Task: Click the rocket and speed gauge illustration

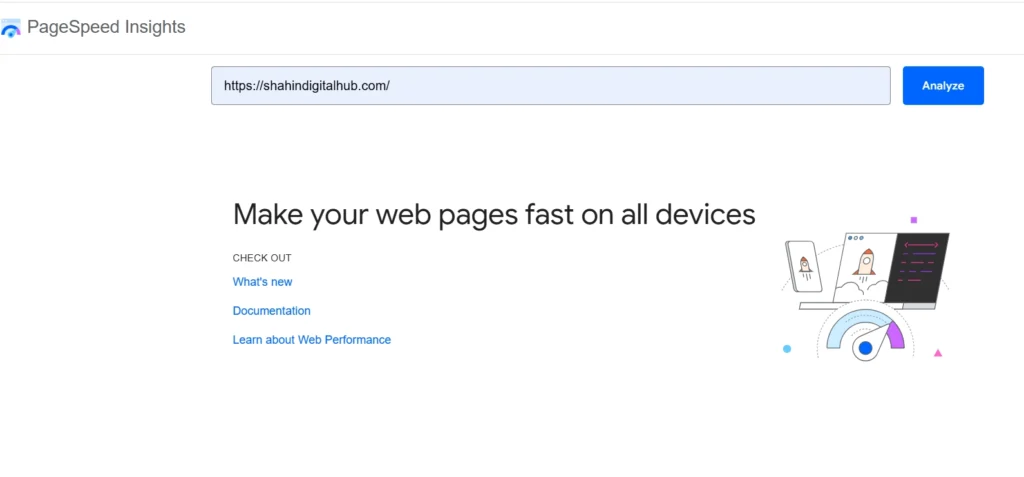Action: [x=865, y=288]
